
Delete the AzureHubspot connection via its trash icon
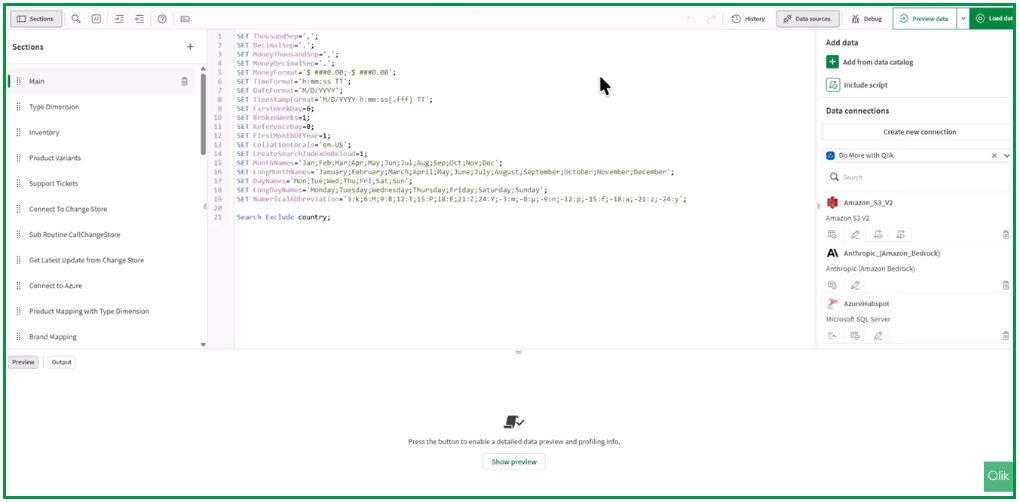[x=1005, y=336]
